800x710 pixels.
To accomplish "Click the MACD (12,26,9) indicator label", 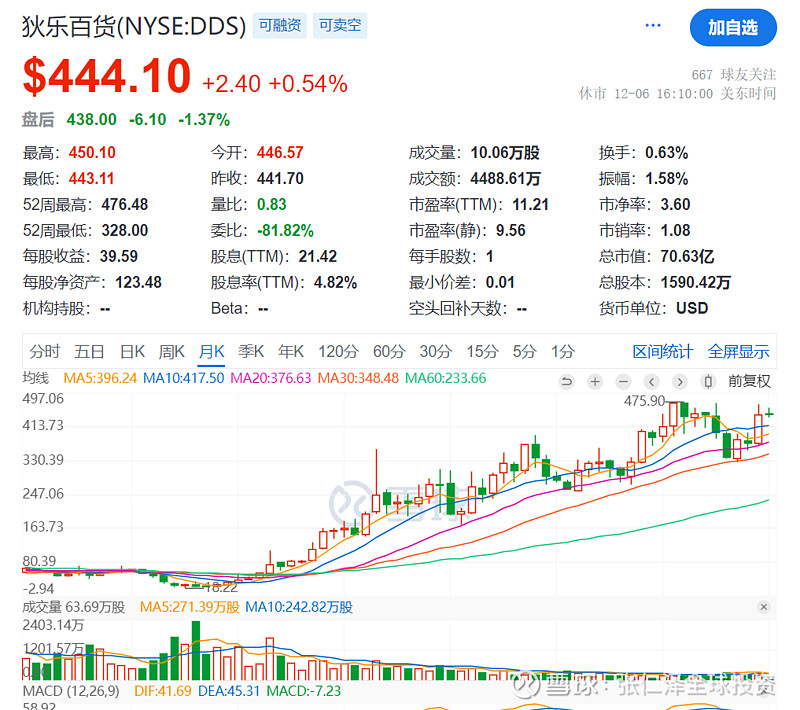I will coord(71,691).
